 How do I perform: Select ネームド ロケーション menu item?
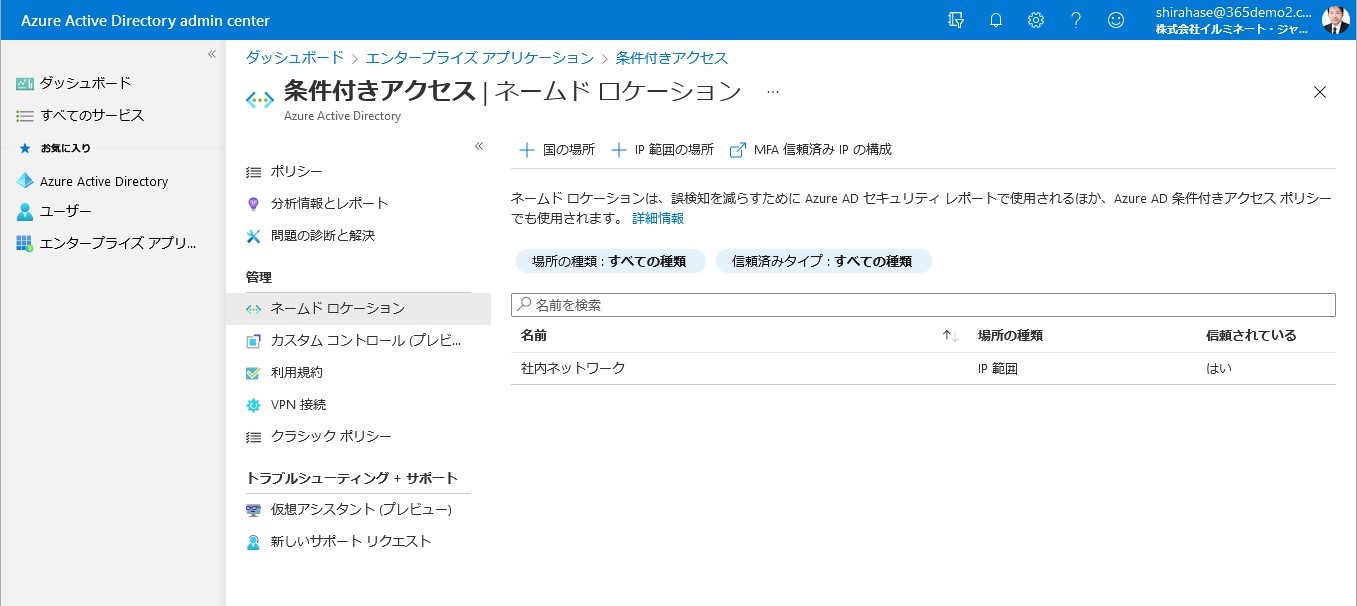358,308
